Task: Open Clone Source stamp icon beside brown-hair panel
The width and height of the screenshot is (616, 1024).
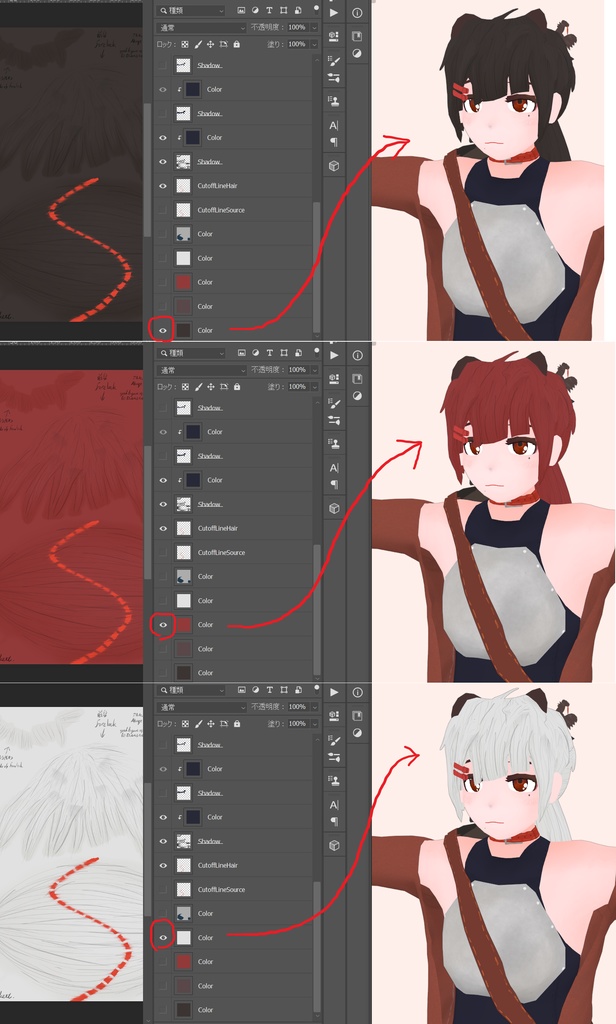Action: [x=334, y=101]
